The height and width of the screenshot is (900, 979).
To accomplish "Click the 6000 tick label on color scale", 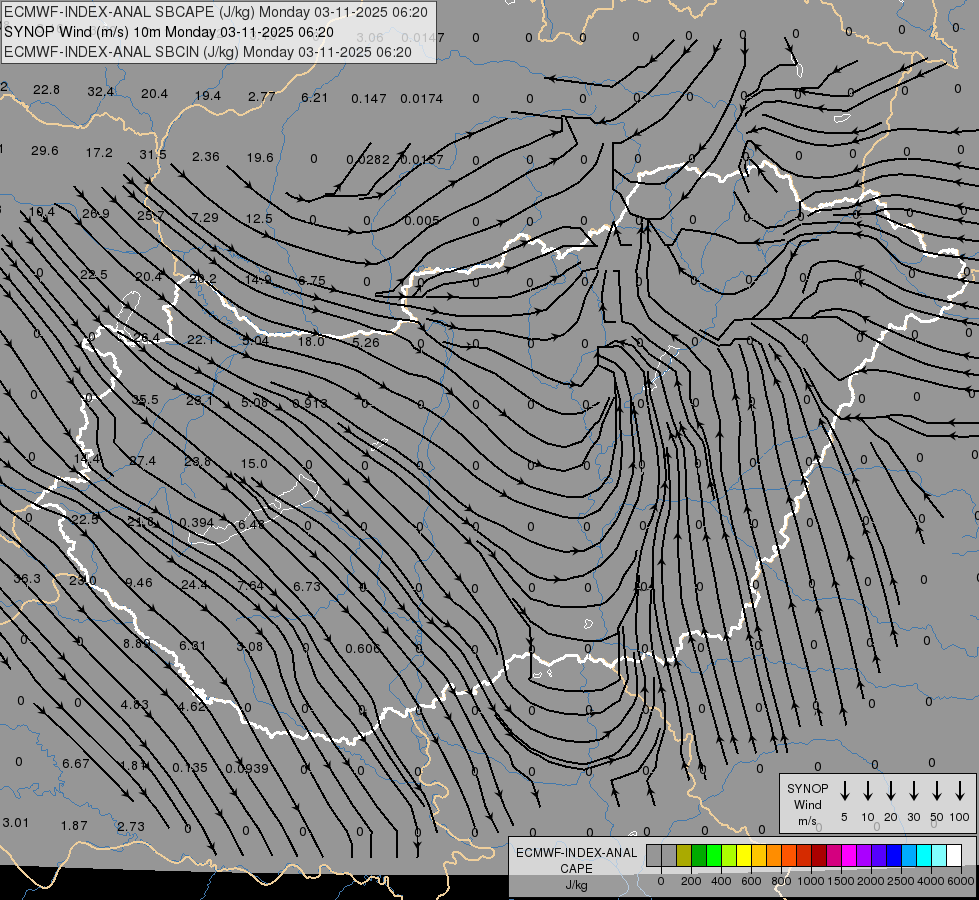I will coord(961,881).
